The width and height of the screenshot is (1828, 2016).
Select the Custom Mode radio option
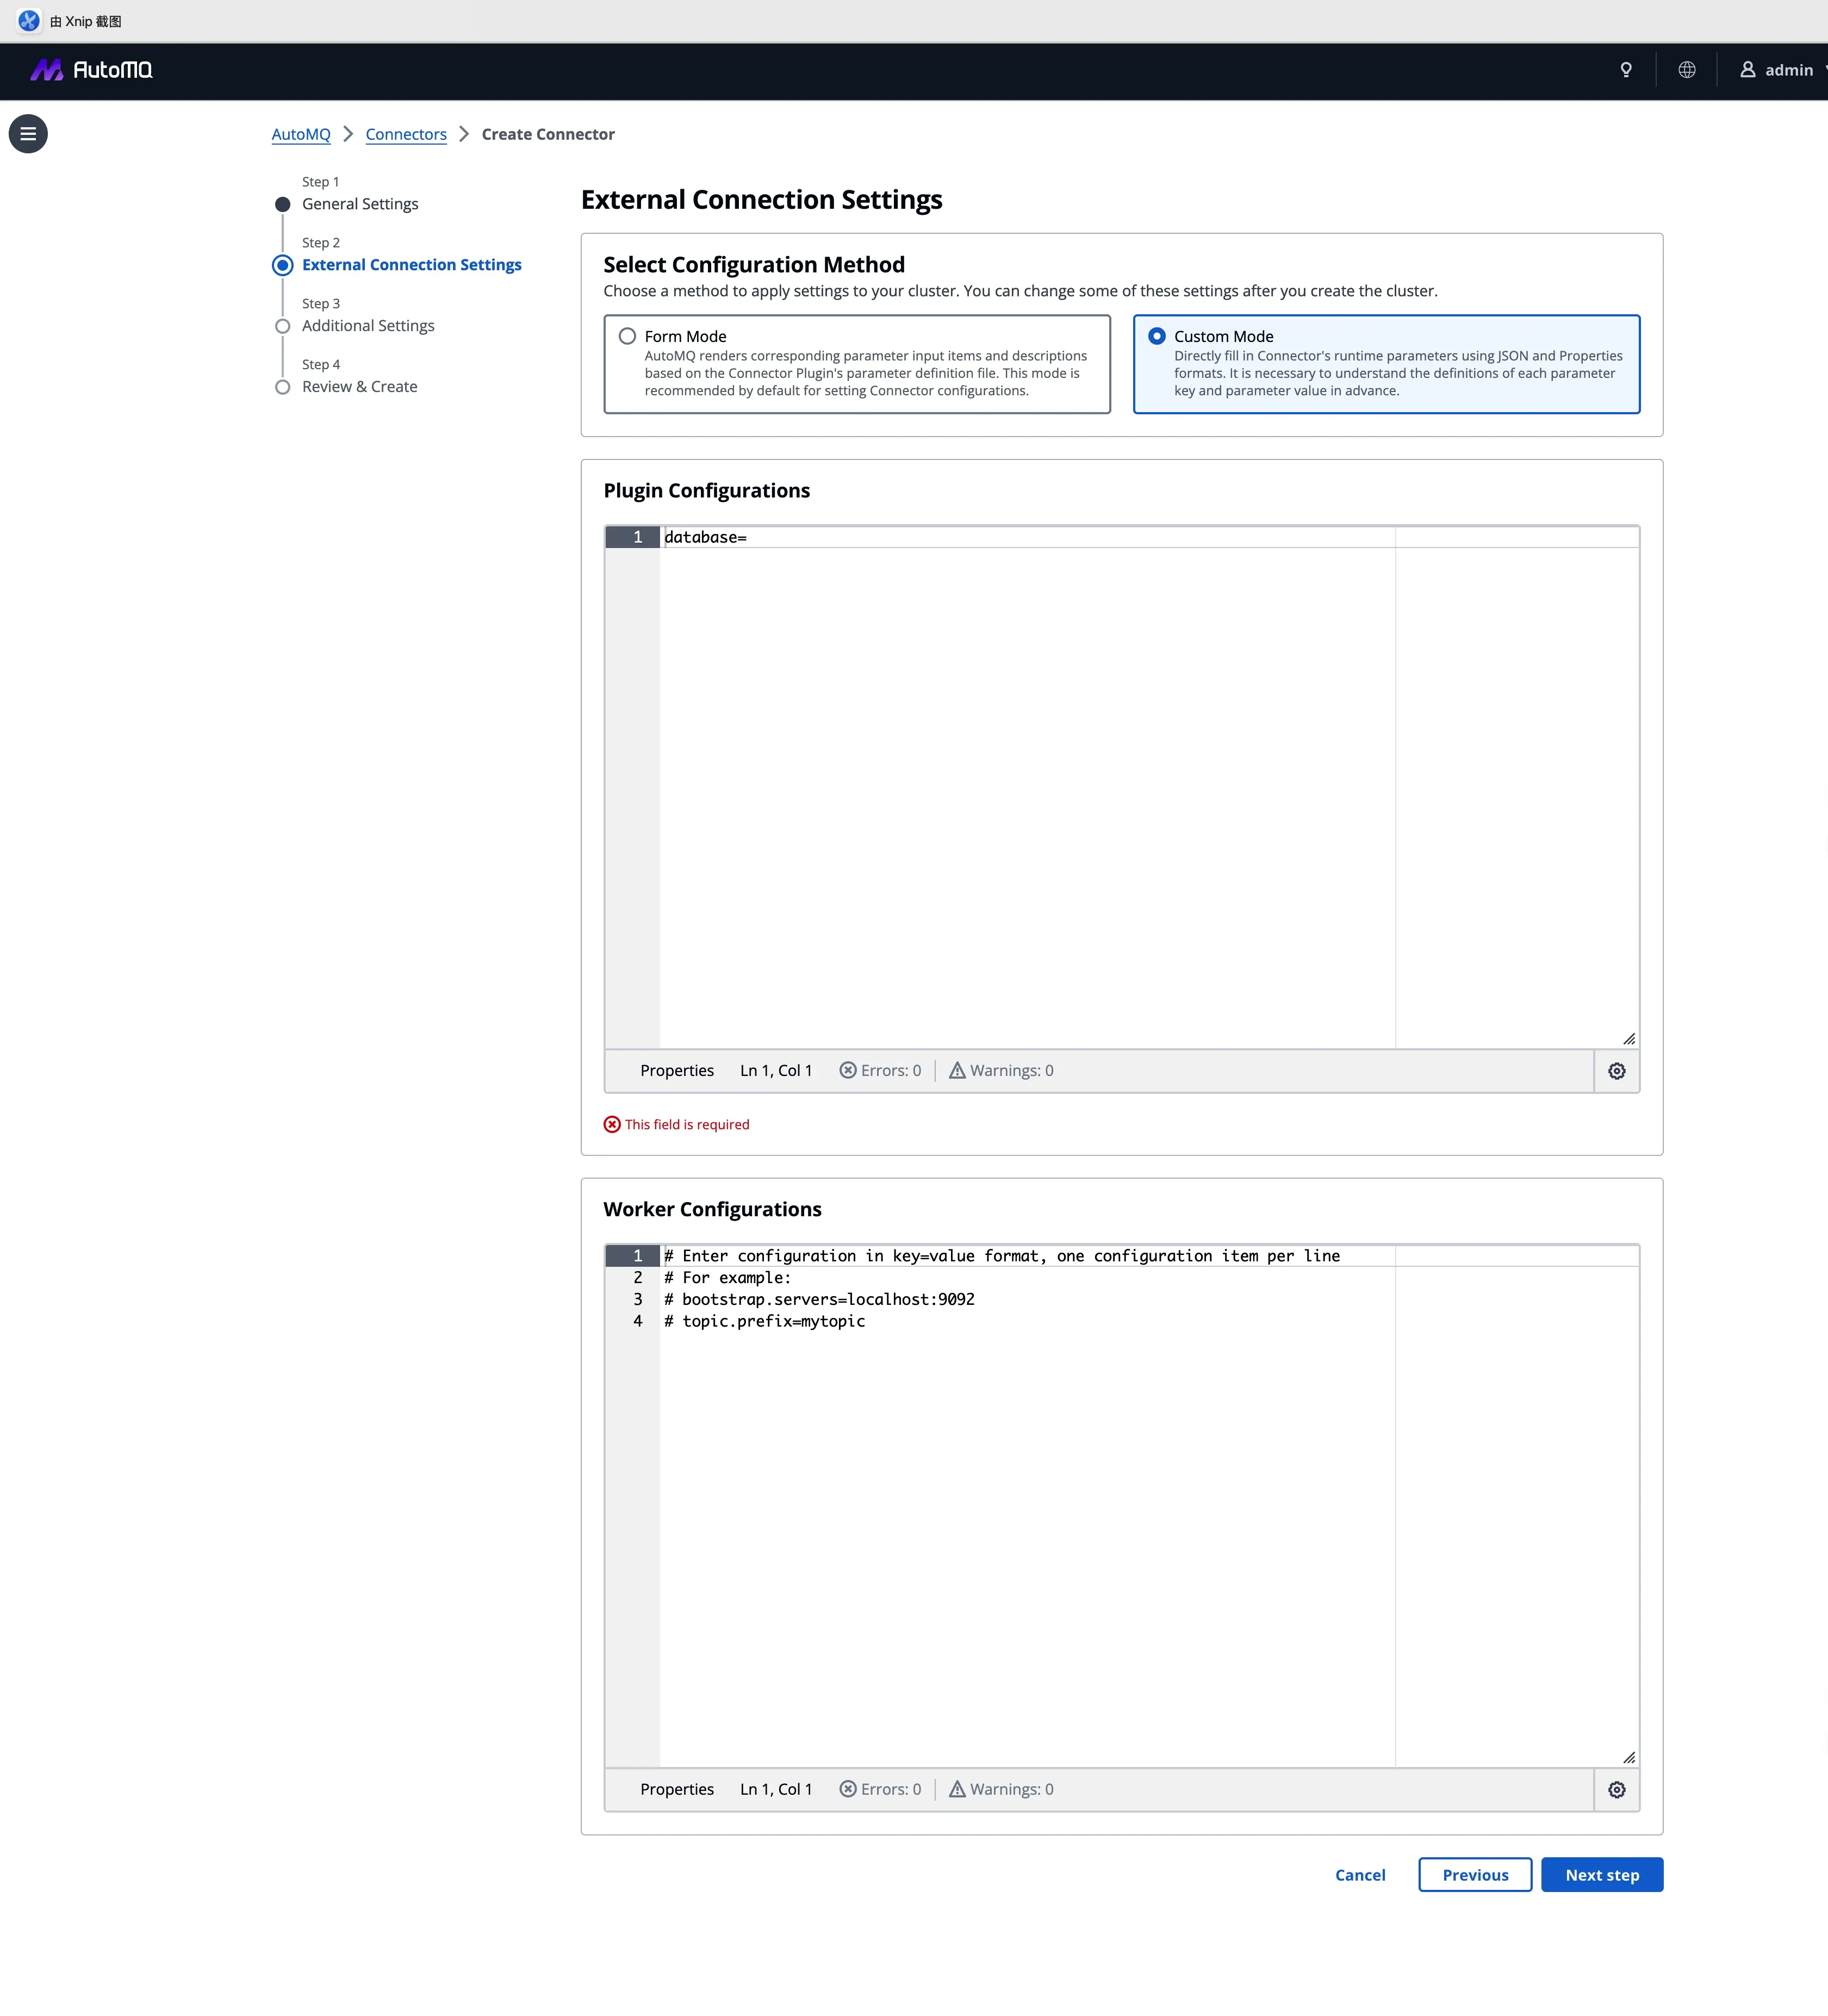click(x=1157, y=337)
